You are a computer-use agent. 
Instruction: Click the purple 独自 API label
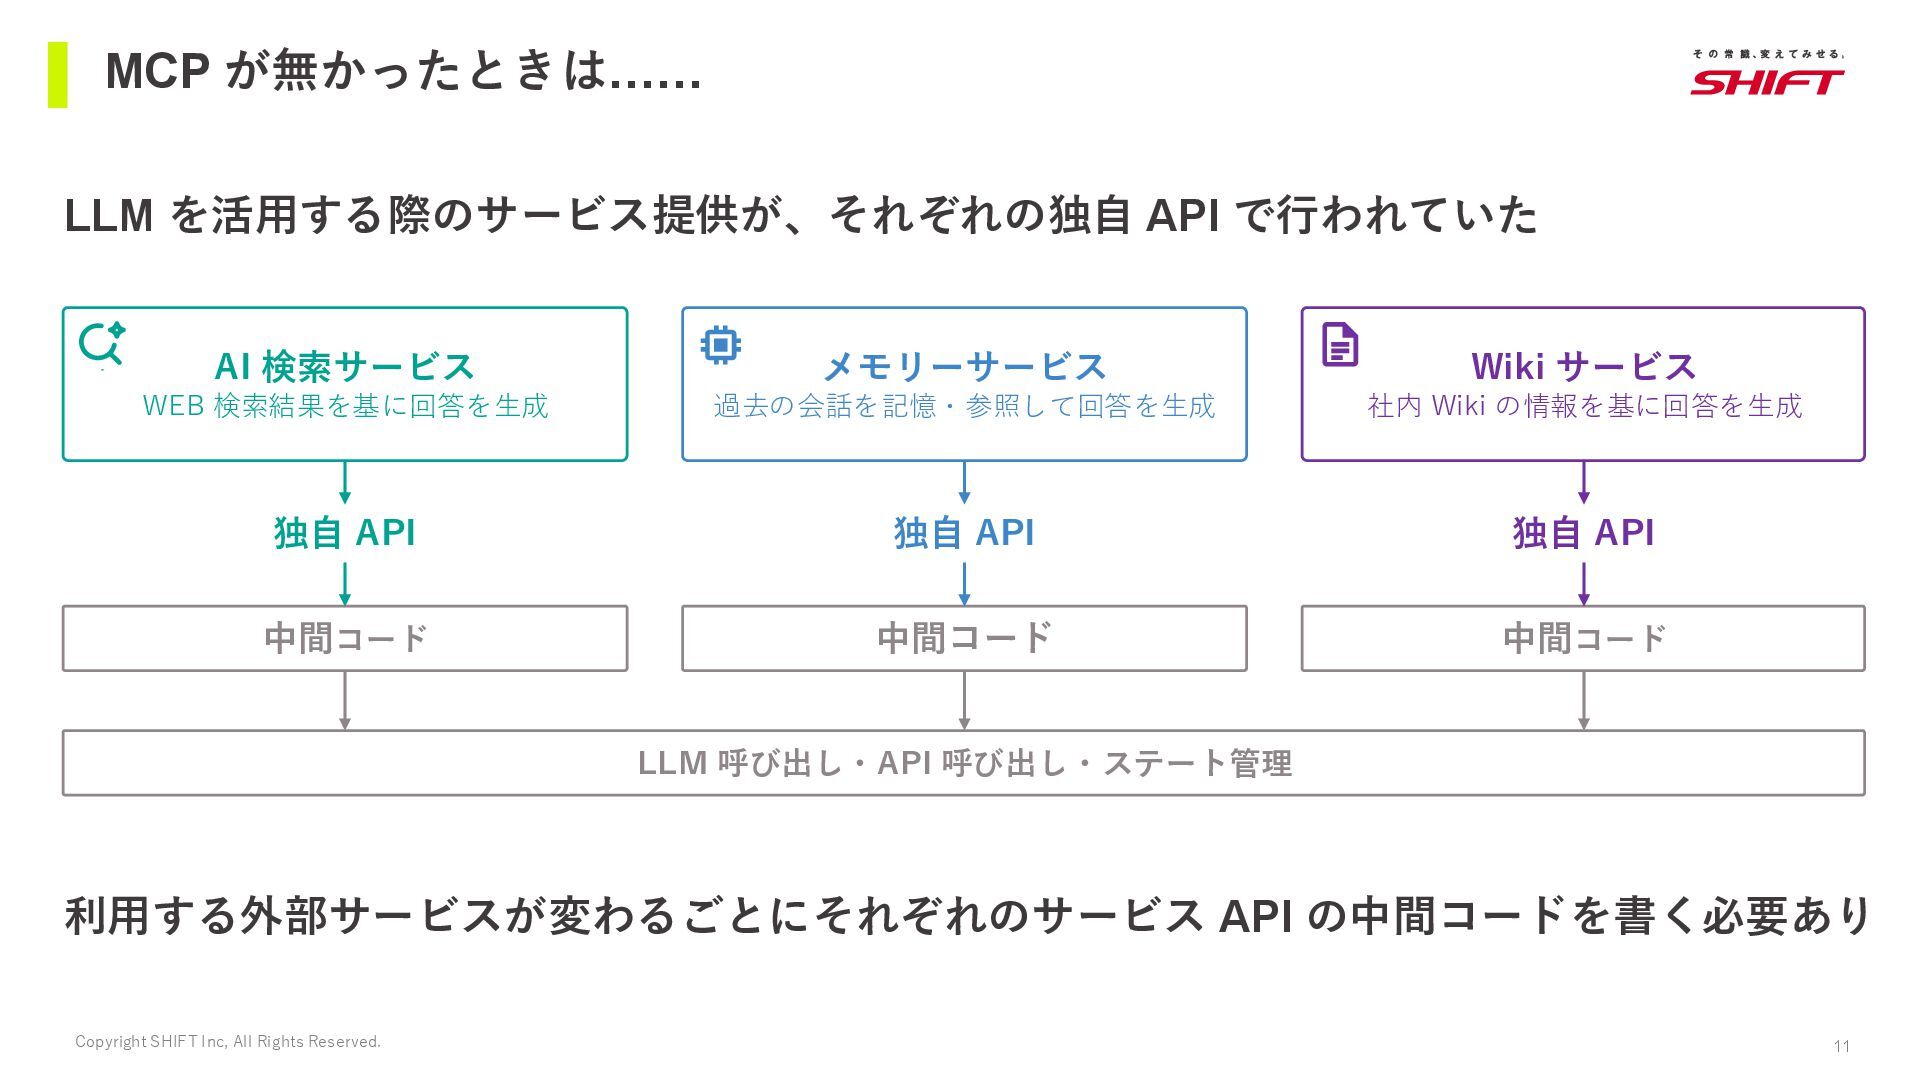pos(1583,533)
